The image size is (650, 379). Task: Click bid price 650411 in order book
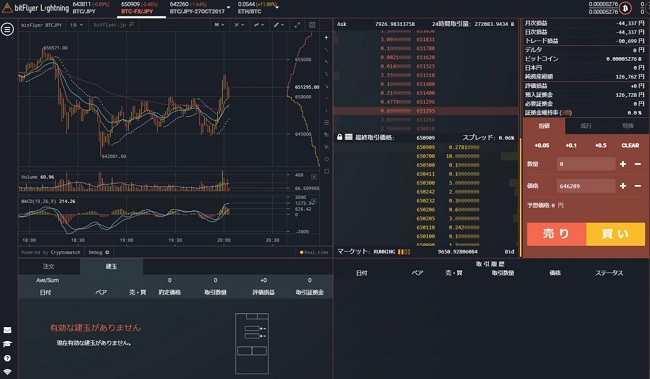point(425,174)
